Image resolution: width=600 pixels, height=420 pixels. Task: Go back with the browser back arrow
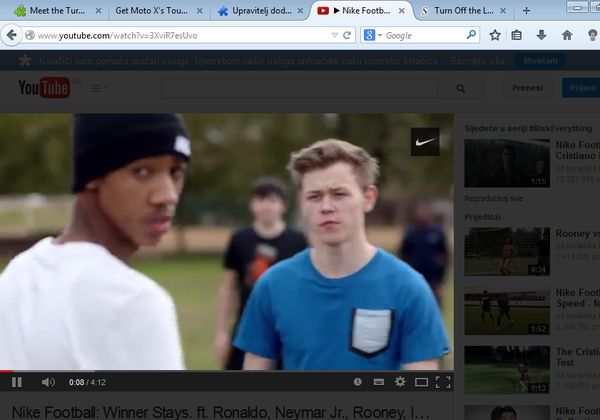point(11,36)
